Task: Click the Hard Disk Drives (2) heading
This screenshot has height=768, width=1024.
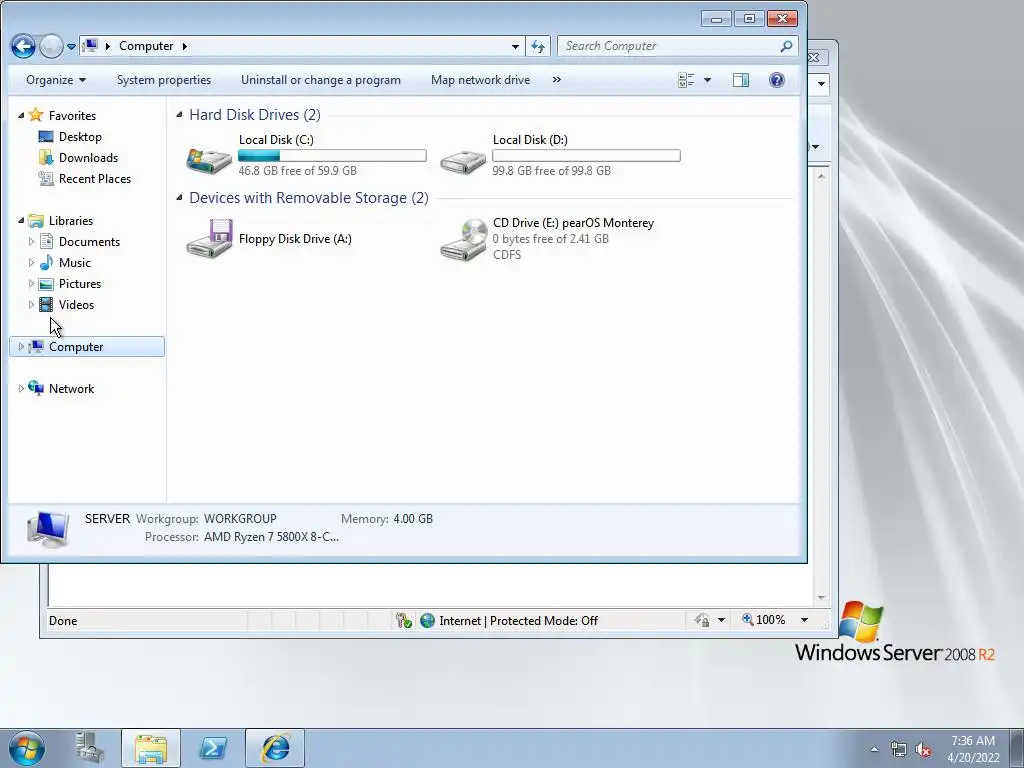Action: [255, 115]
